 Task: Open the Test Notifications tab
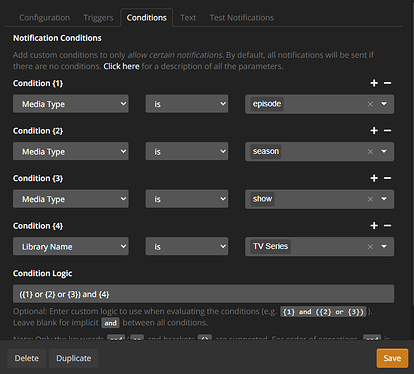(x=242, y=18)
